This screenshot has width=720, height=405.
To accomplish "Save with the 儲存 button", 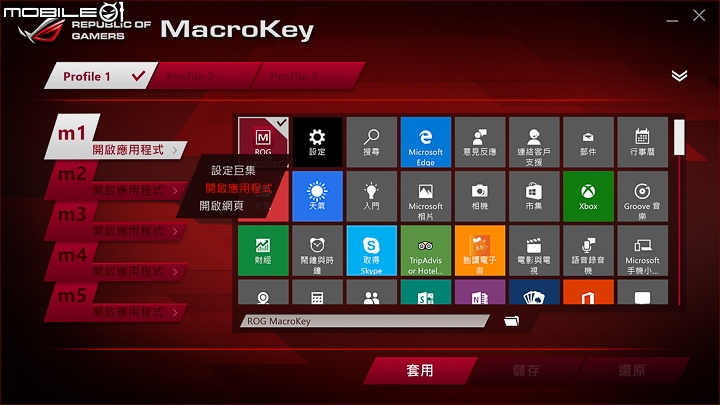I will coord(526,370).
